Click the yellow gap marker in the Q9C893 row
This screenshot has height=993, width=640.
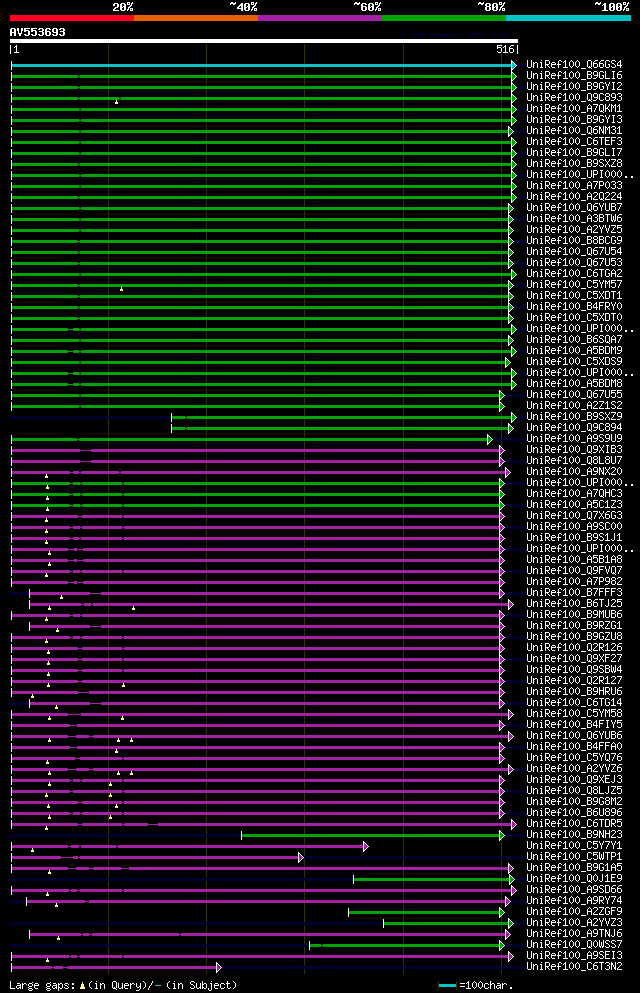click(117, 102)
